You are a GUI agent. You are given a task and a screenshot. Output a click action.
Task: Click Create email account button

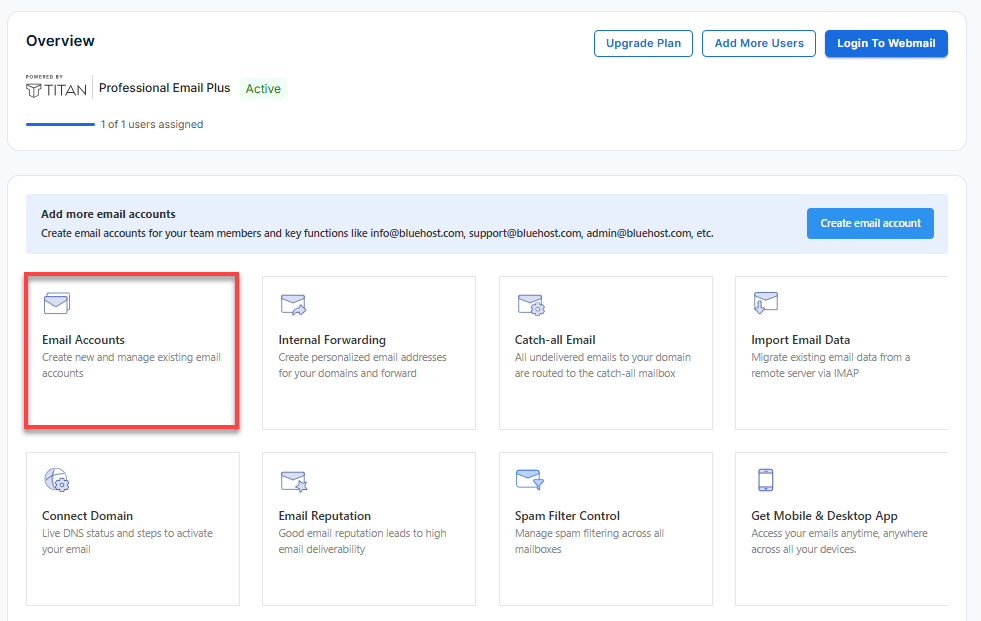[870, 223]
